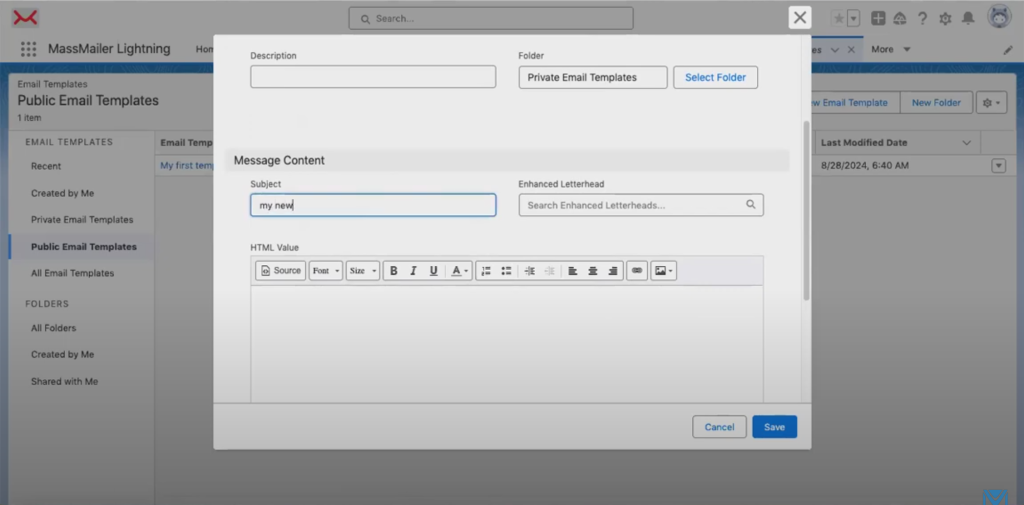Open the My first template link
1024x505 pixels.
187,165
